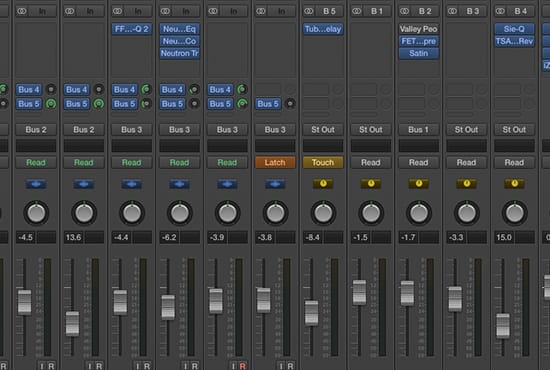Click the -3.3 volume value field

456,237
